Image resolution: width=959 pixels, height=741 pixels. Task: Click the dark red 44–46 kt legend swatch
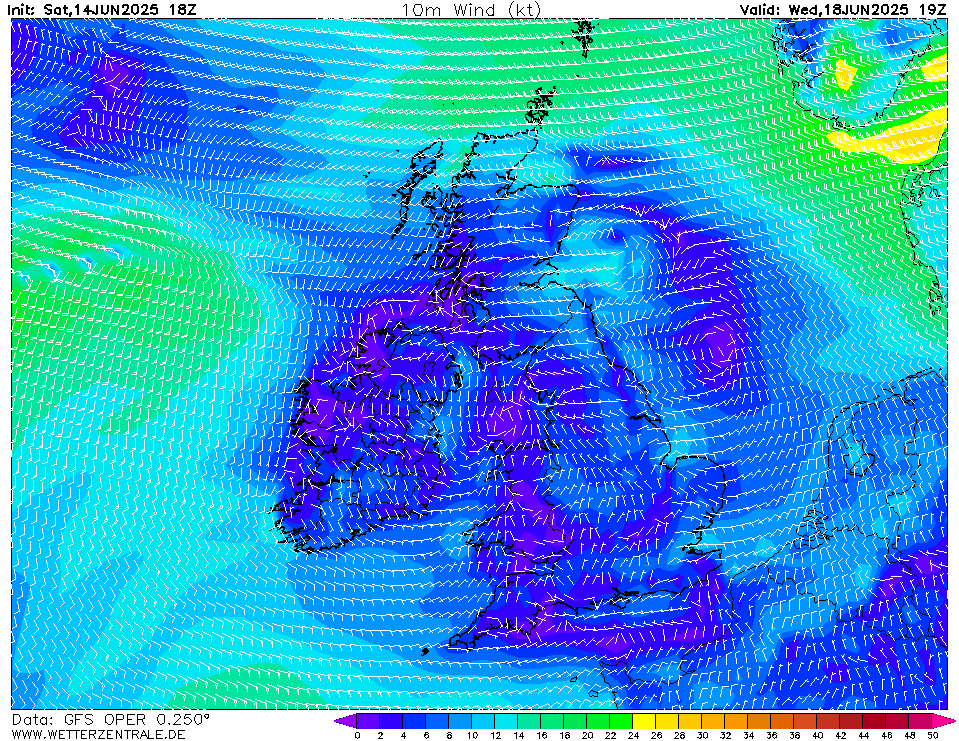(875, 721)
